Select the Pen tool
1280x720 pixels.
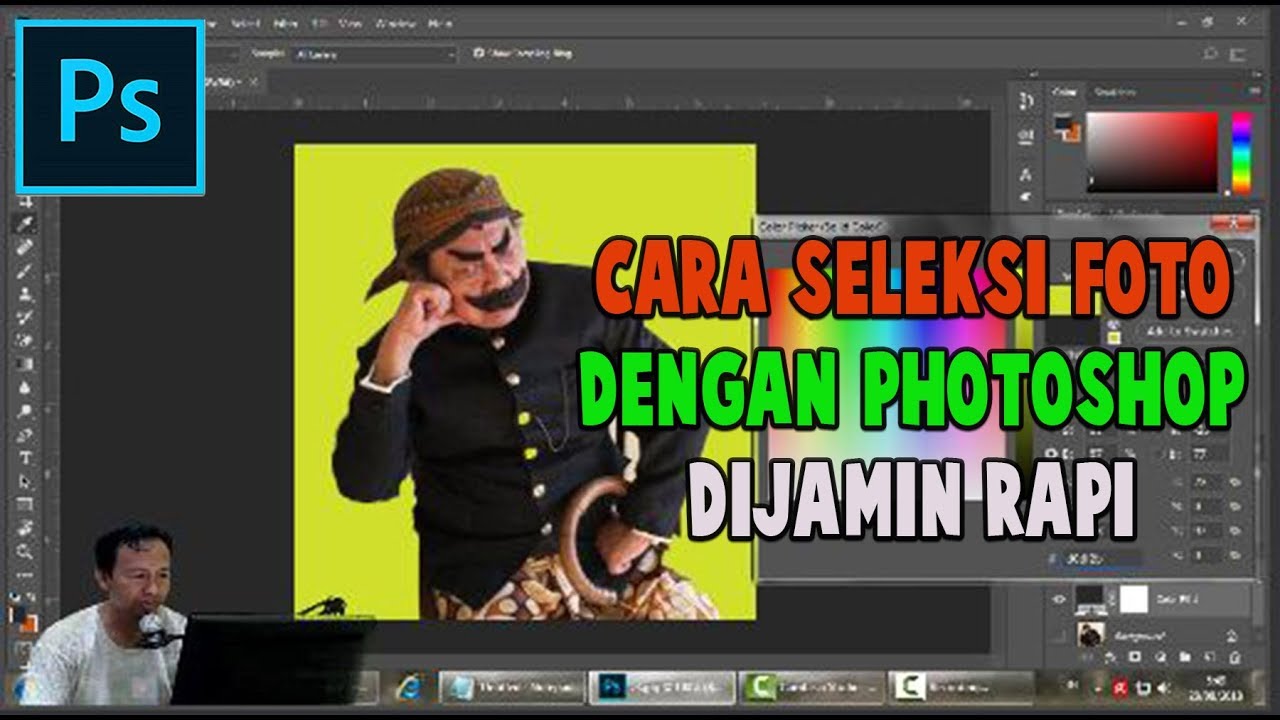(26, 435)
